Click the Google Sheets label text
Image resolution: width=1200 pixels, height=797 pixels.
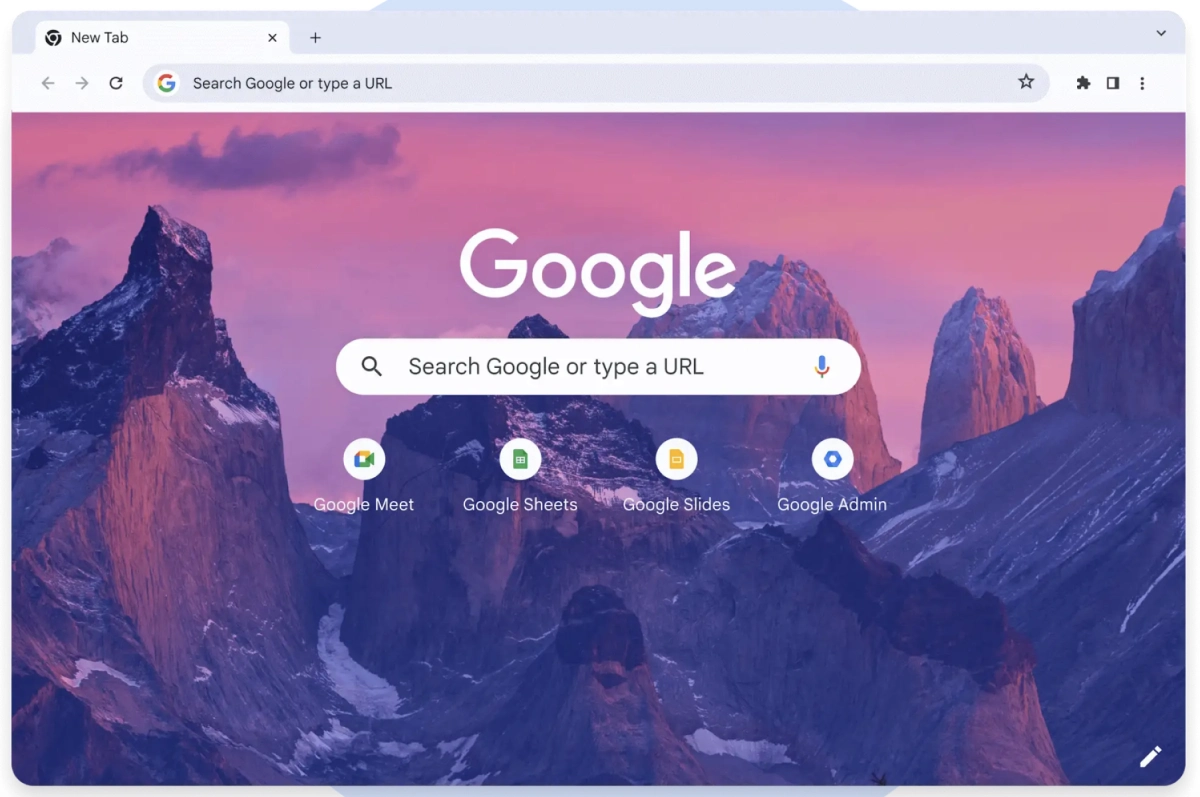520,505
